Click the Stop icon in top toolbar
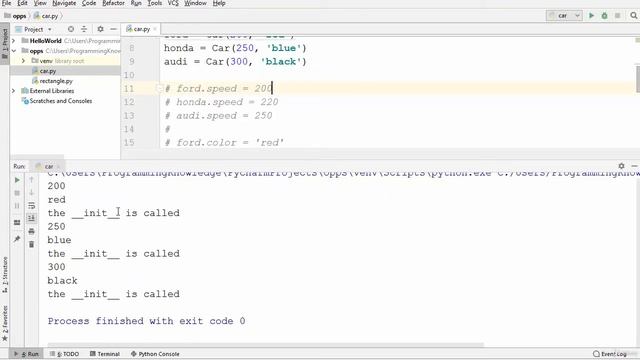The height and width of the screenshot is (360, 640). (617, 16)
